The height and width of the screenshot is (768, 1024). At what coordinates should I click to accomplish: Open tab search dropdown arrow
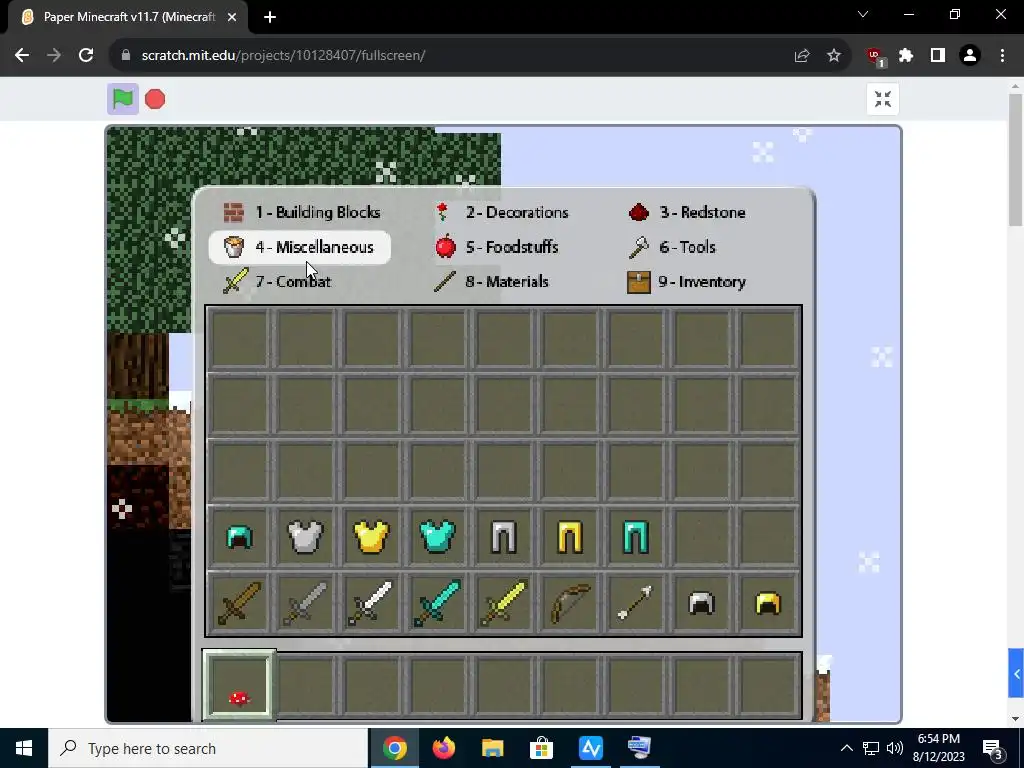(x=863, y=14)
